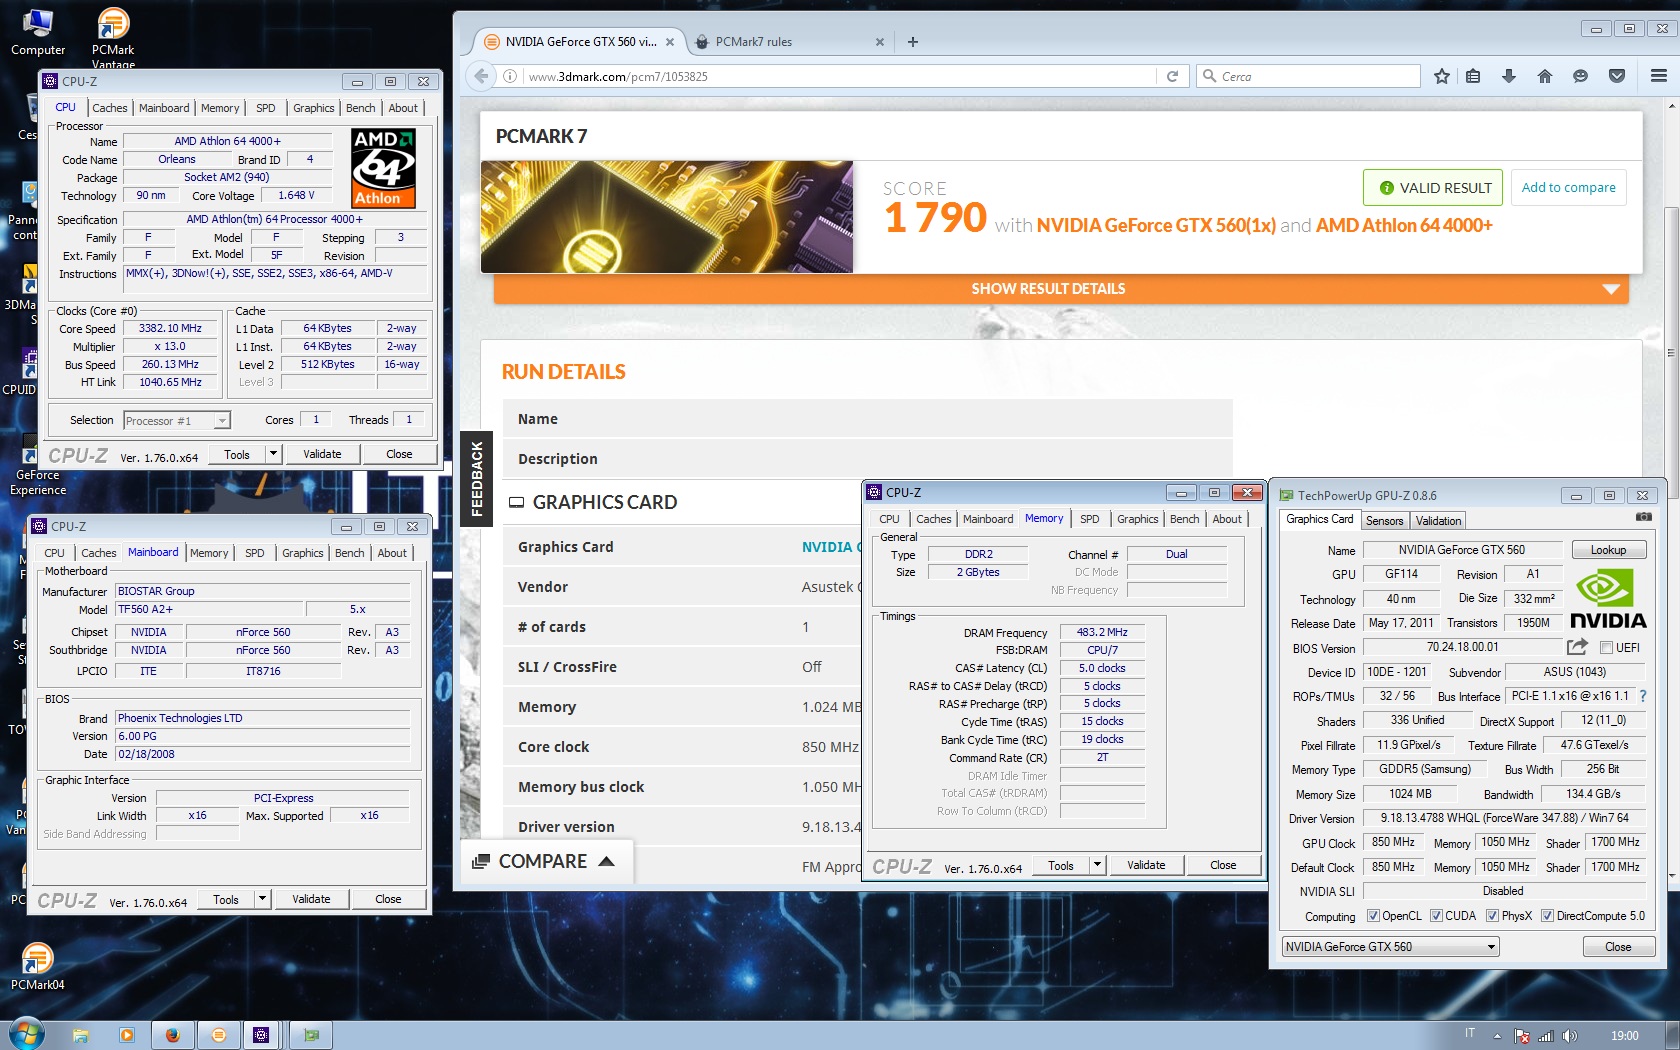Toggle CUDA checkbox in GPU-Z
1680x1050 pixels.
[1436, 916]
